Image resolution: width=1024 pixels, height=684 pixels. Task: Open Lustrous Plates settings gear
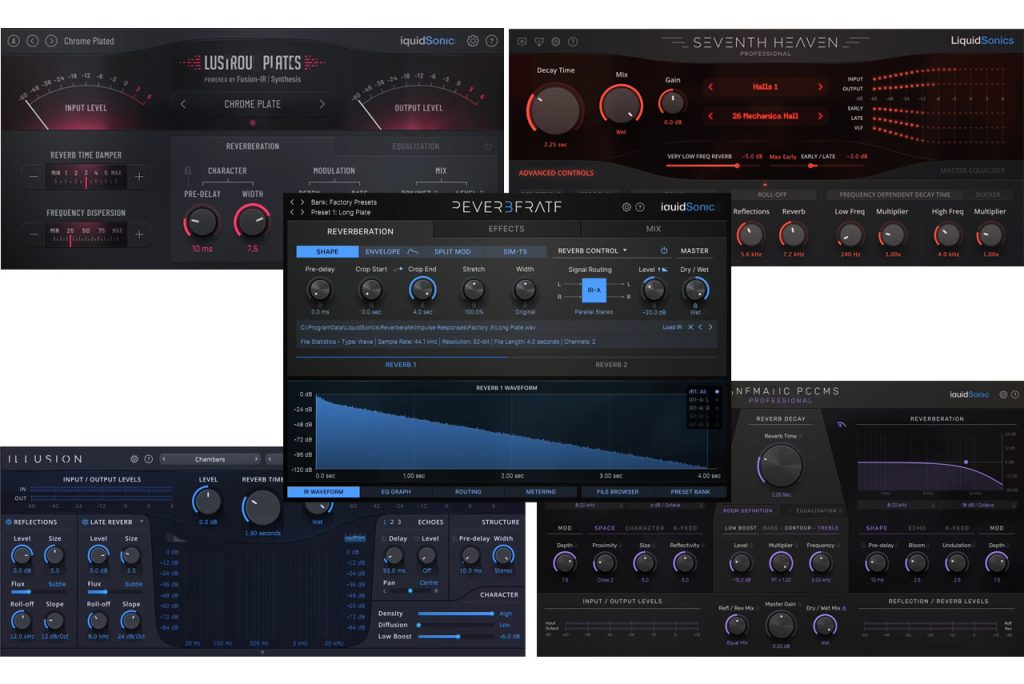tap(473, 41)
